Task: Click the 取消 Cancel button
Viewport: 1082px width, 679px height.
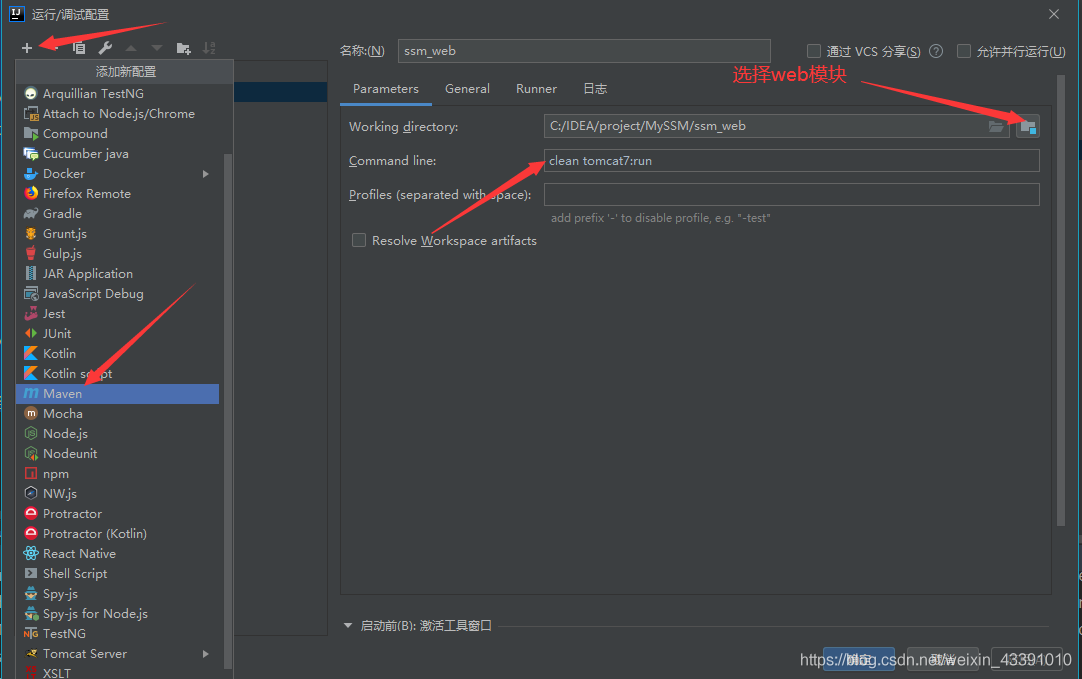Action: coord(943,659)
